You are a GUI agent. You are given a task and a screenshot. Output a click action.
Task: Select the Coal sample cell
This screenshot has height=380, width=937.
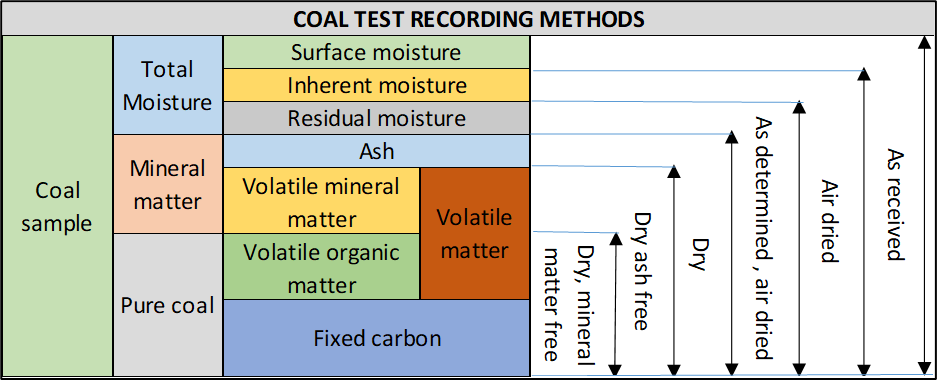(x=57, y=206)
